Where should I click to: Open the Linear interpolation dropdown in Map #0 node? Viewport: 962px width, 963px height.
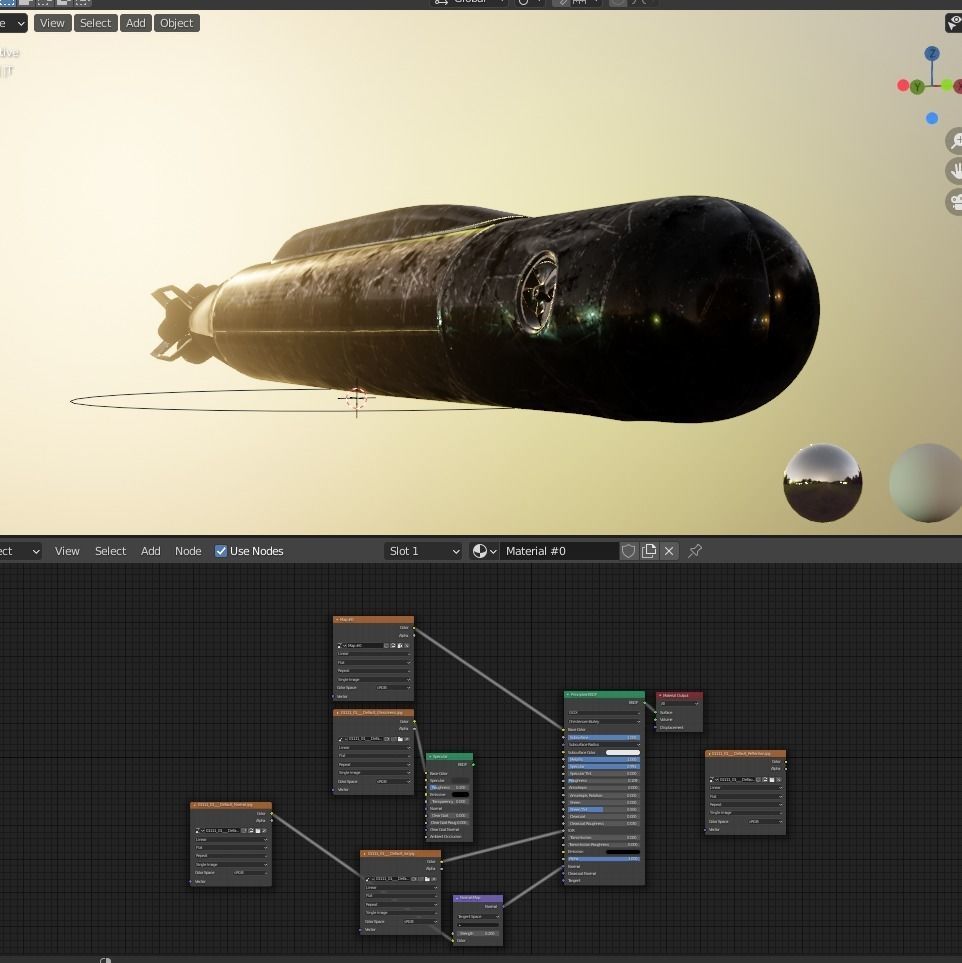[x=373, y=654]
